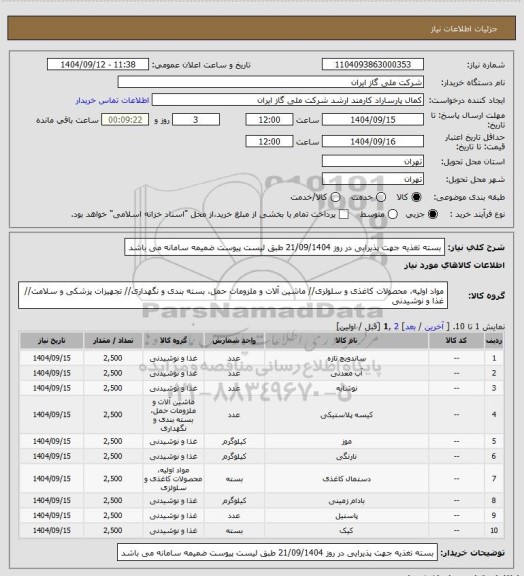Click the بعد pagination link
Viewport: 524px width, 576px height.
click(x=410, y=327)
